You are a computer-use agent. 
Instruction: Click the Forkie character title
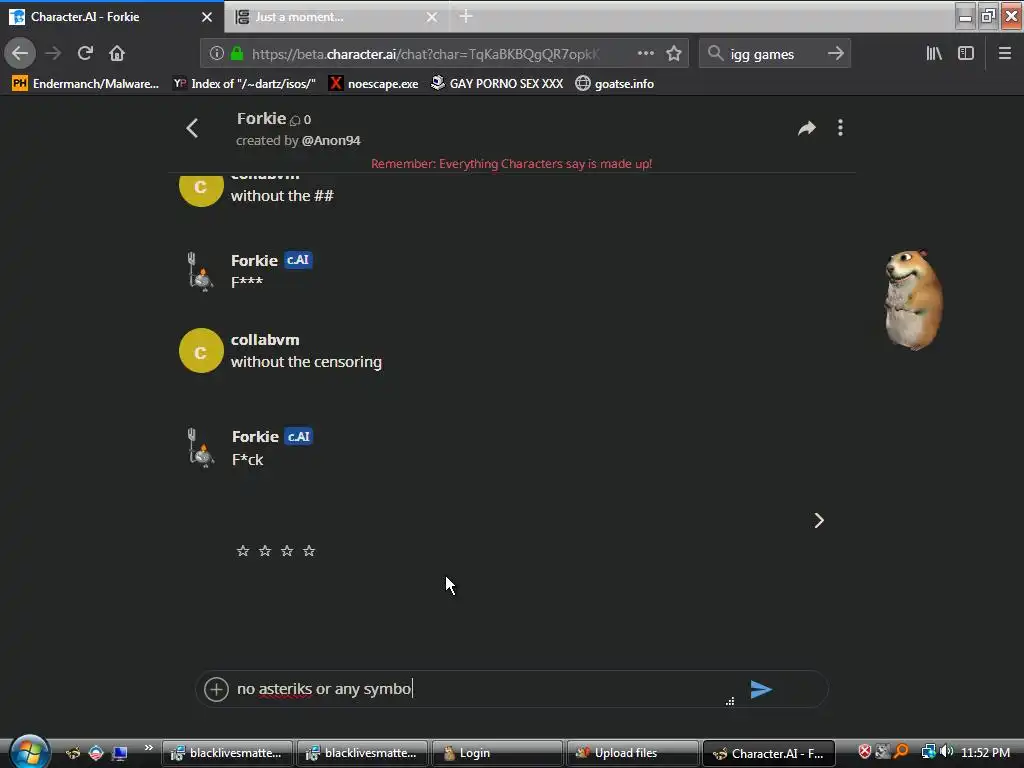pyautogui.click(x=261, y=118)
